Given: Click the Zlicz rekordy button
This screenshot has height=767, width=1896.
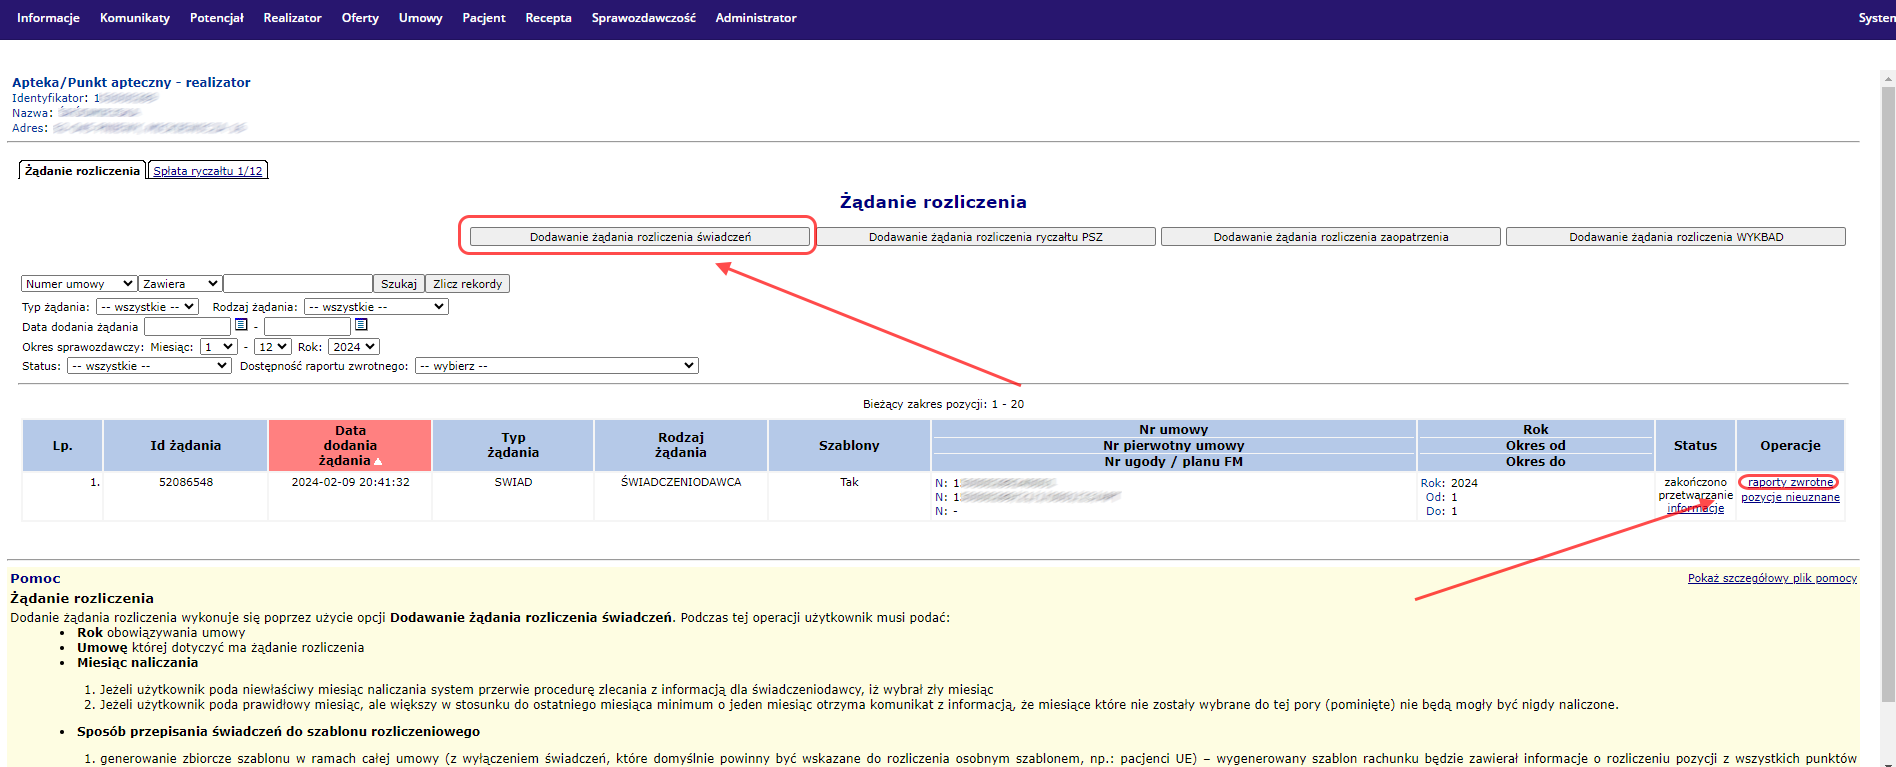Looking at the screenshot, I should pos(467,284).
